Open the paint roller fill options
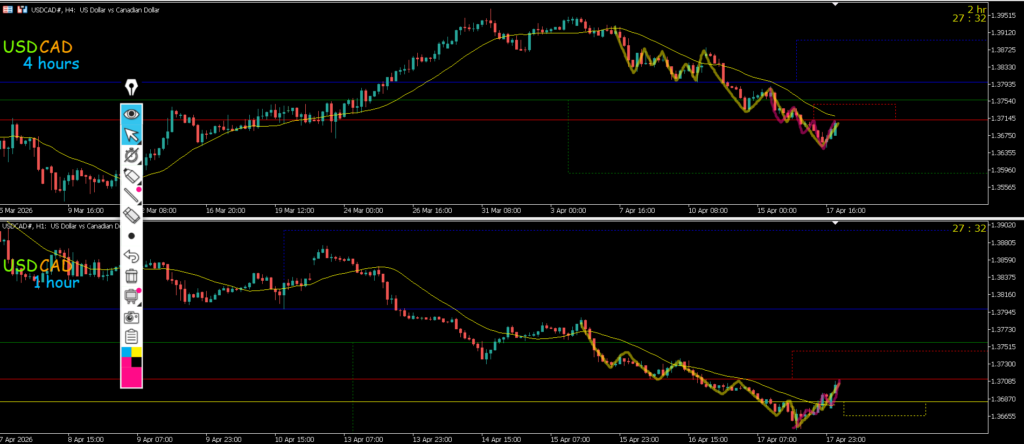Image resolution: width=1024 pixels, height=444 pixels. coord(131,296)
